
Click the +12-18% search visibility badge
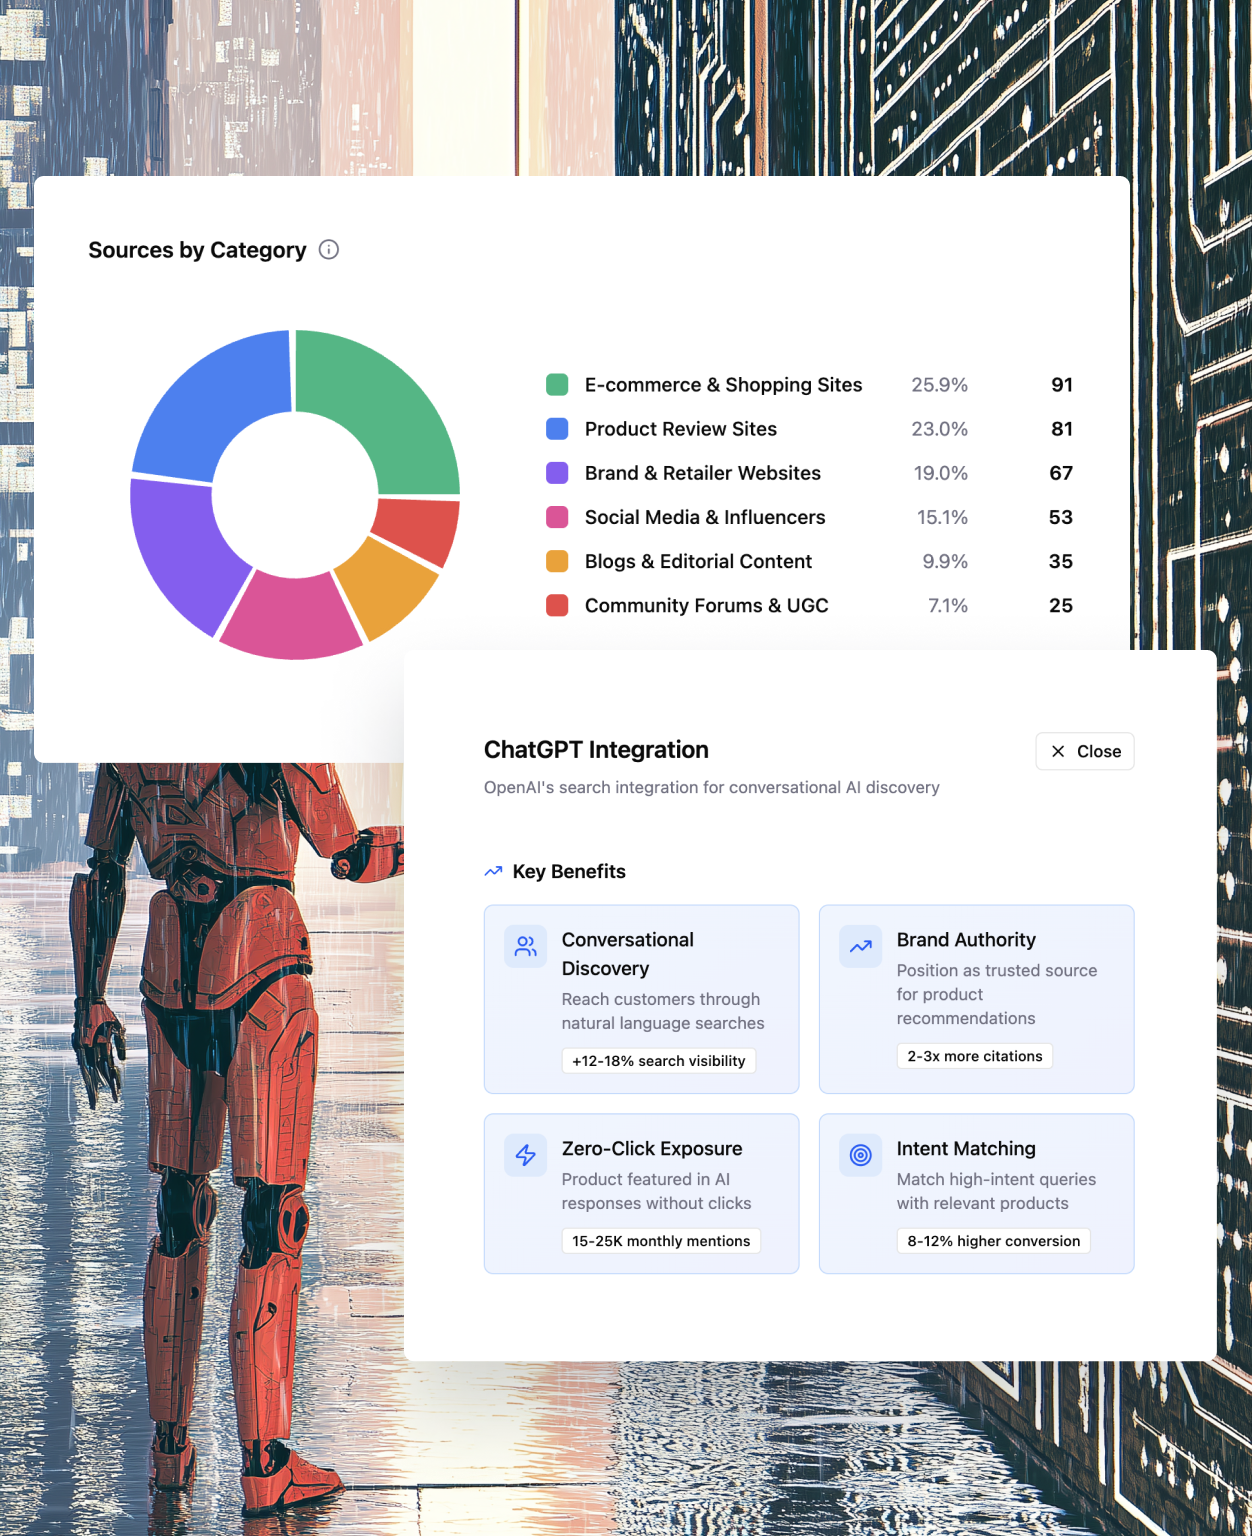point(659,1061)
